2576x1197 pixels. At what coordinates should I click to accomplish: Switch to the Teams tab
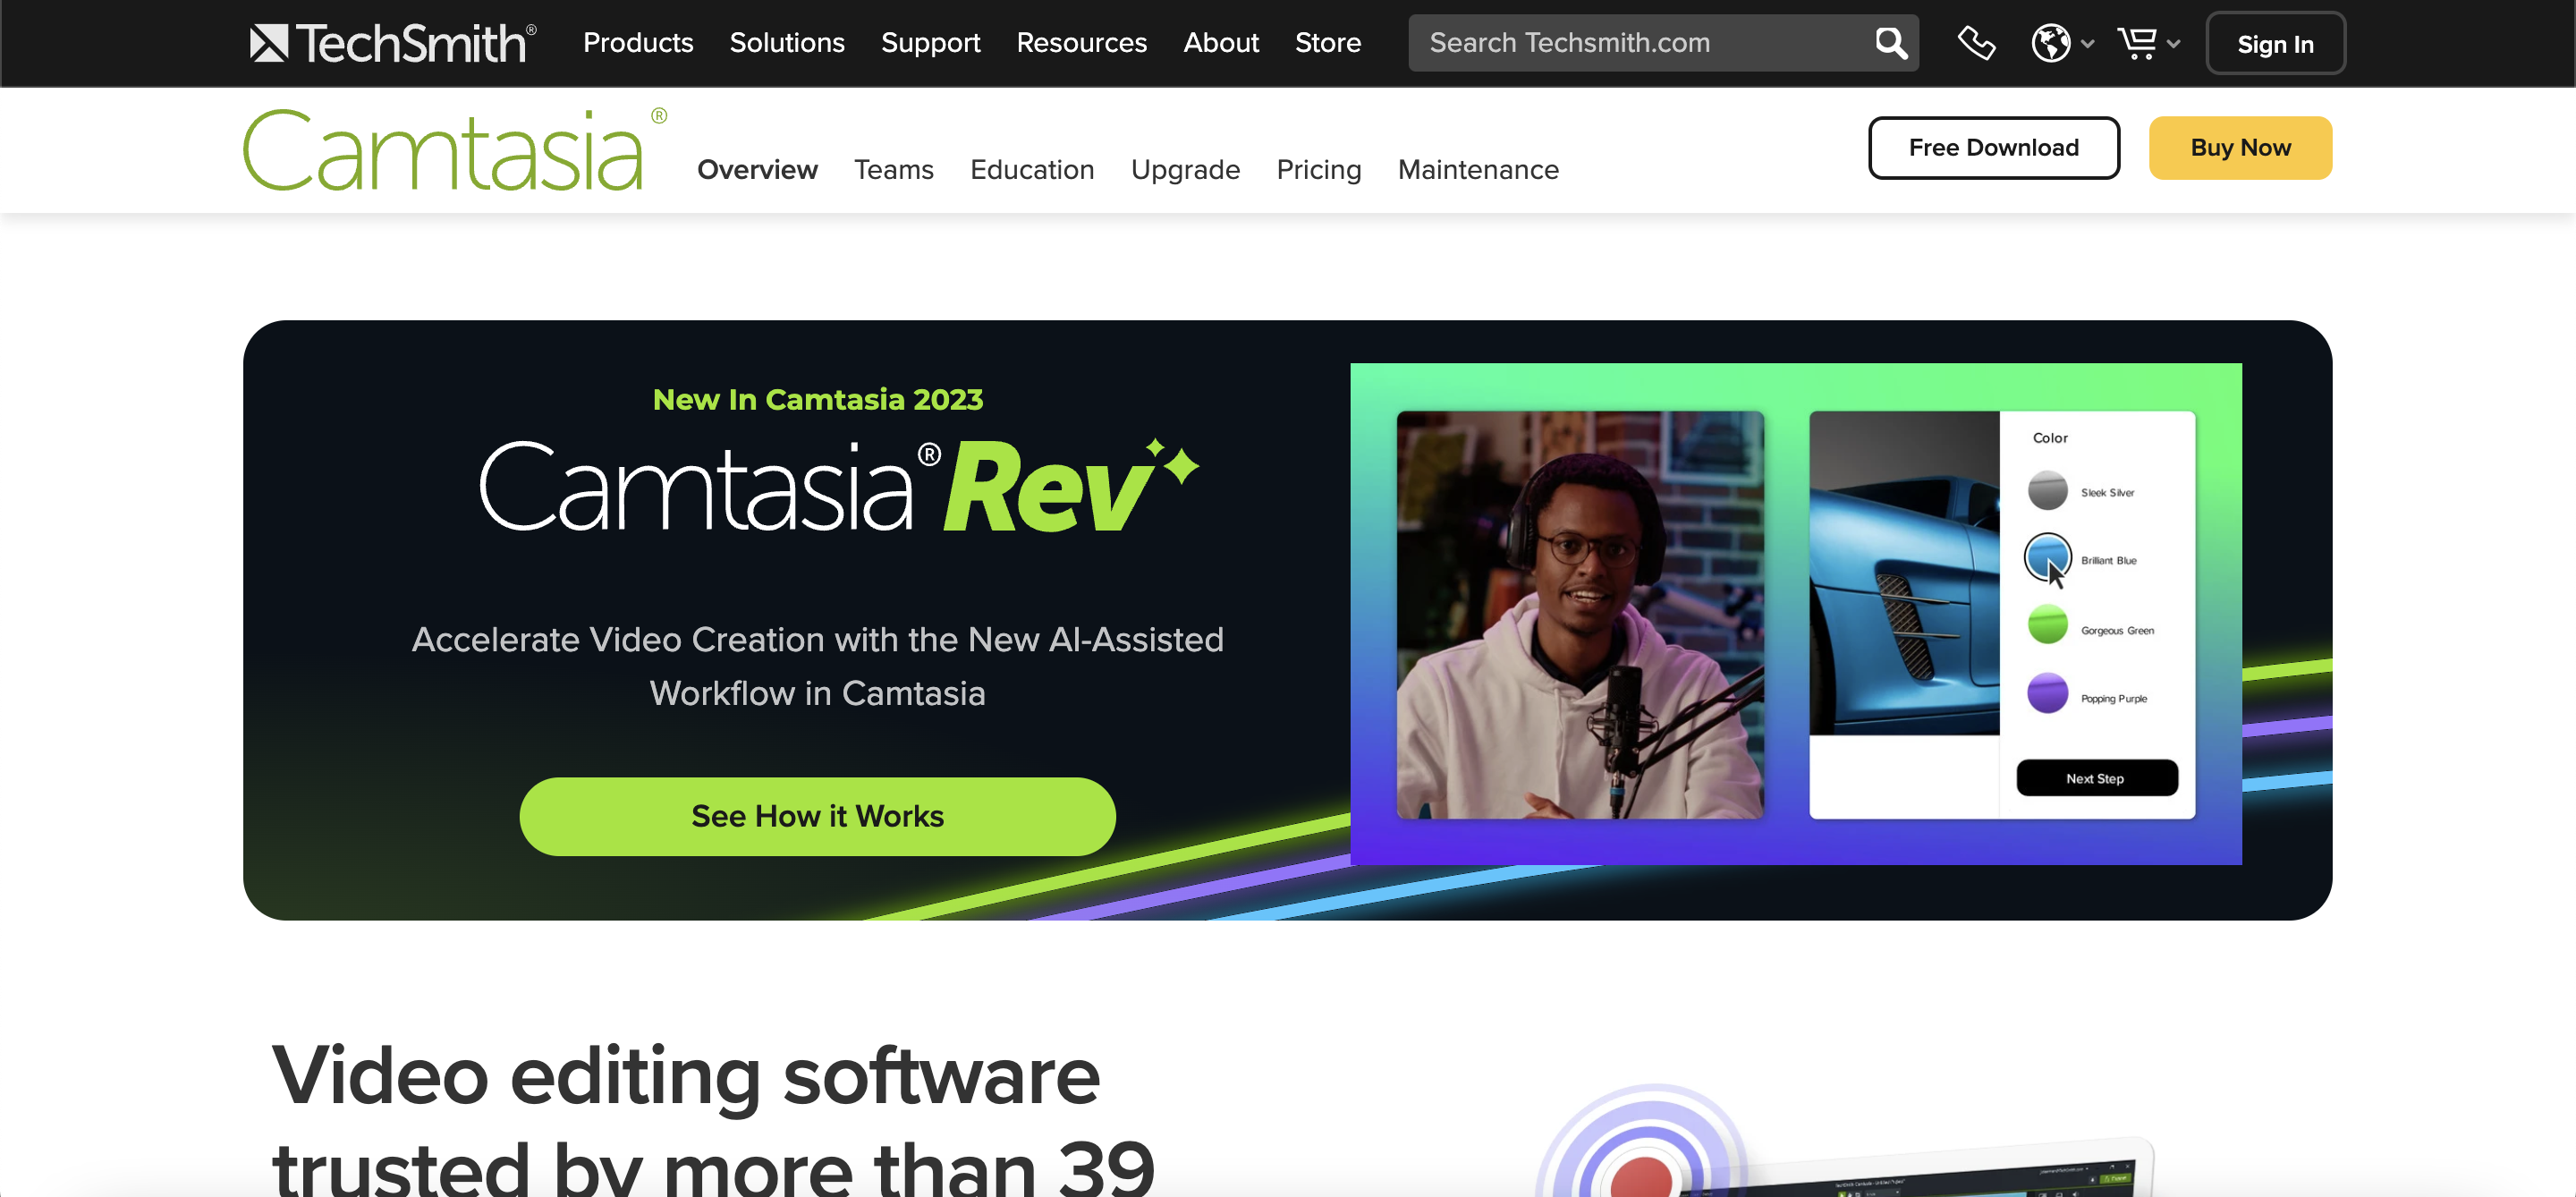pyautogui.click(x=893, y=170)
